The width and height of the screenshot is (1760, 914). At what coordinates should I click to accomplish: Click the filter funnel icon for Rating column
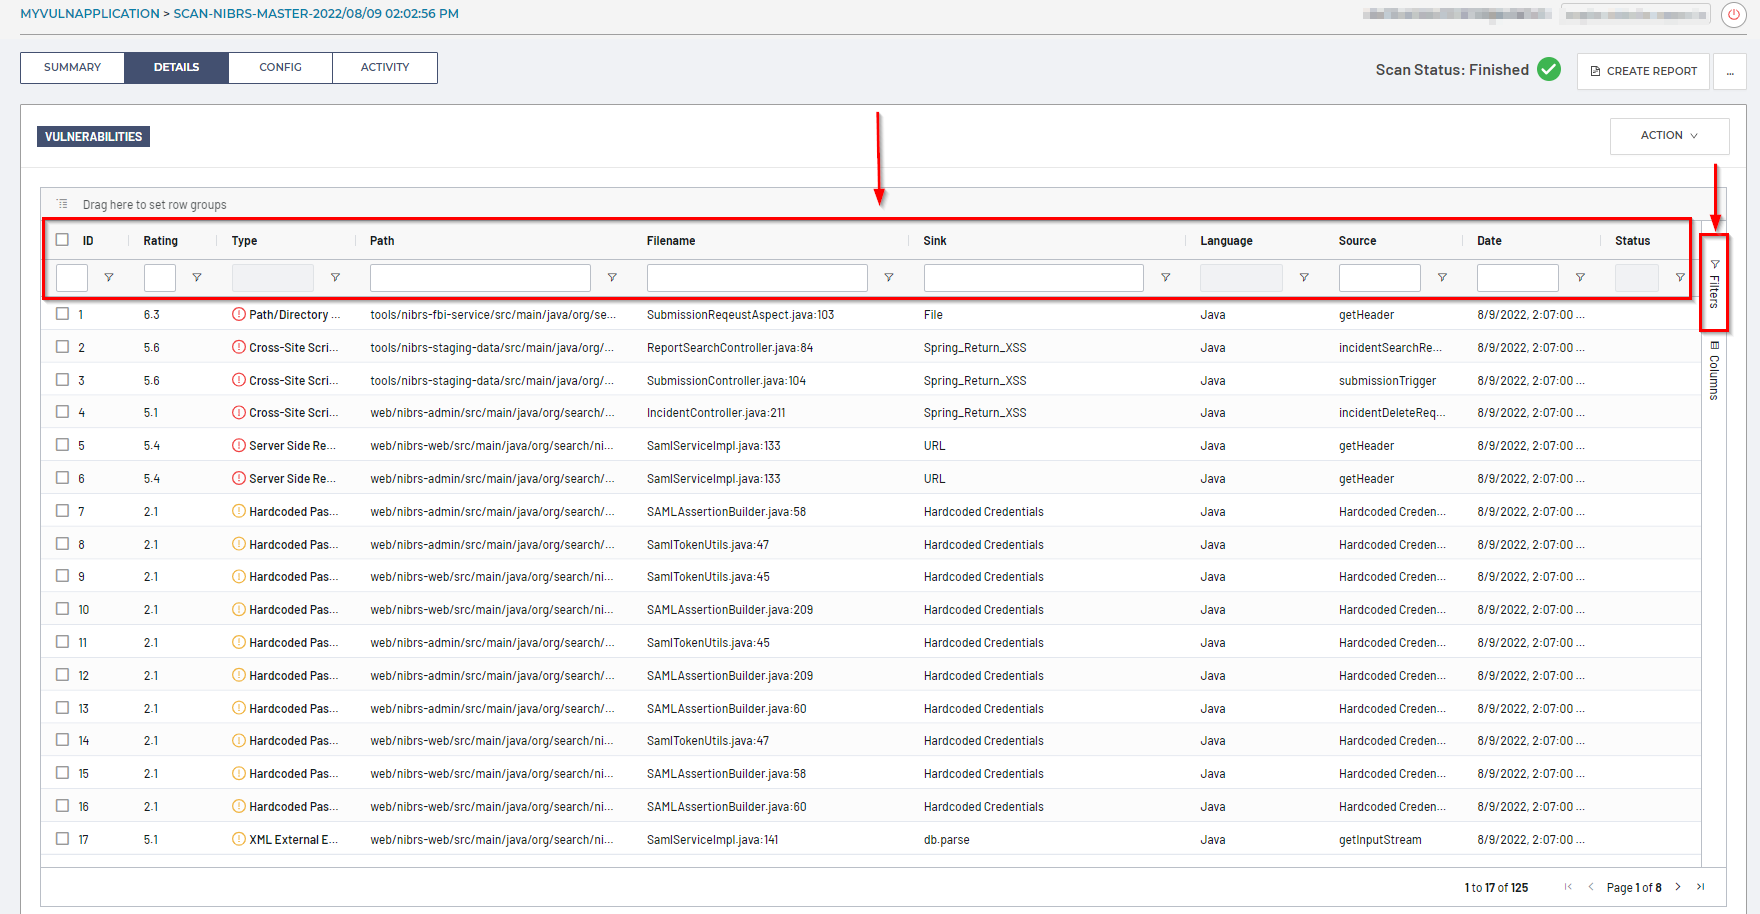click(x=197, y=278)
